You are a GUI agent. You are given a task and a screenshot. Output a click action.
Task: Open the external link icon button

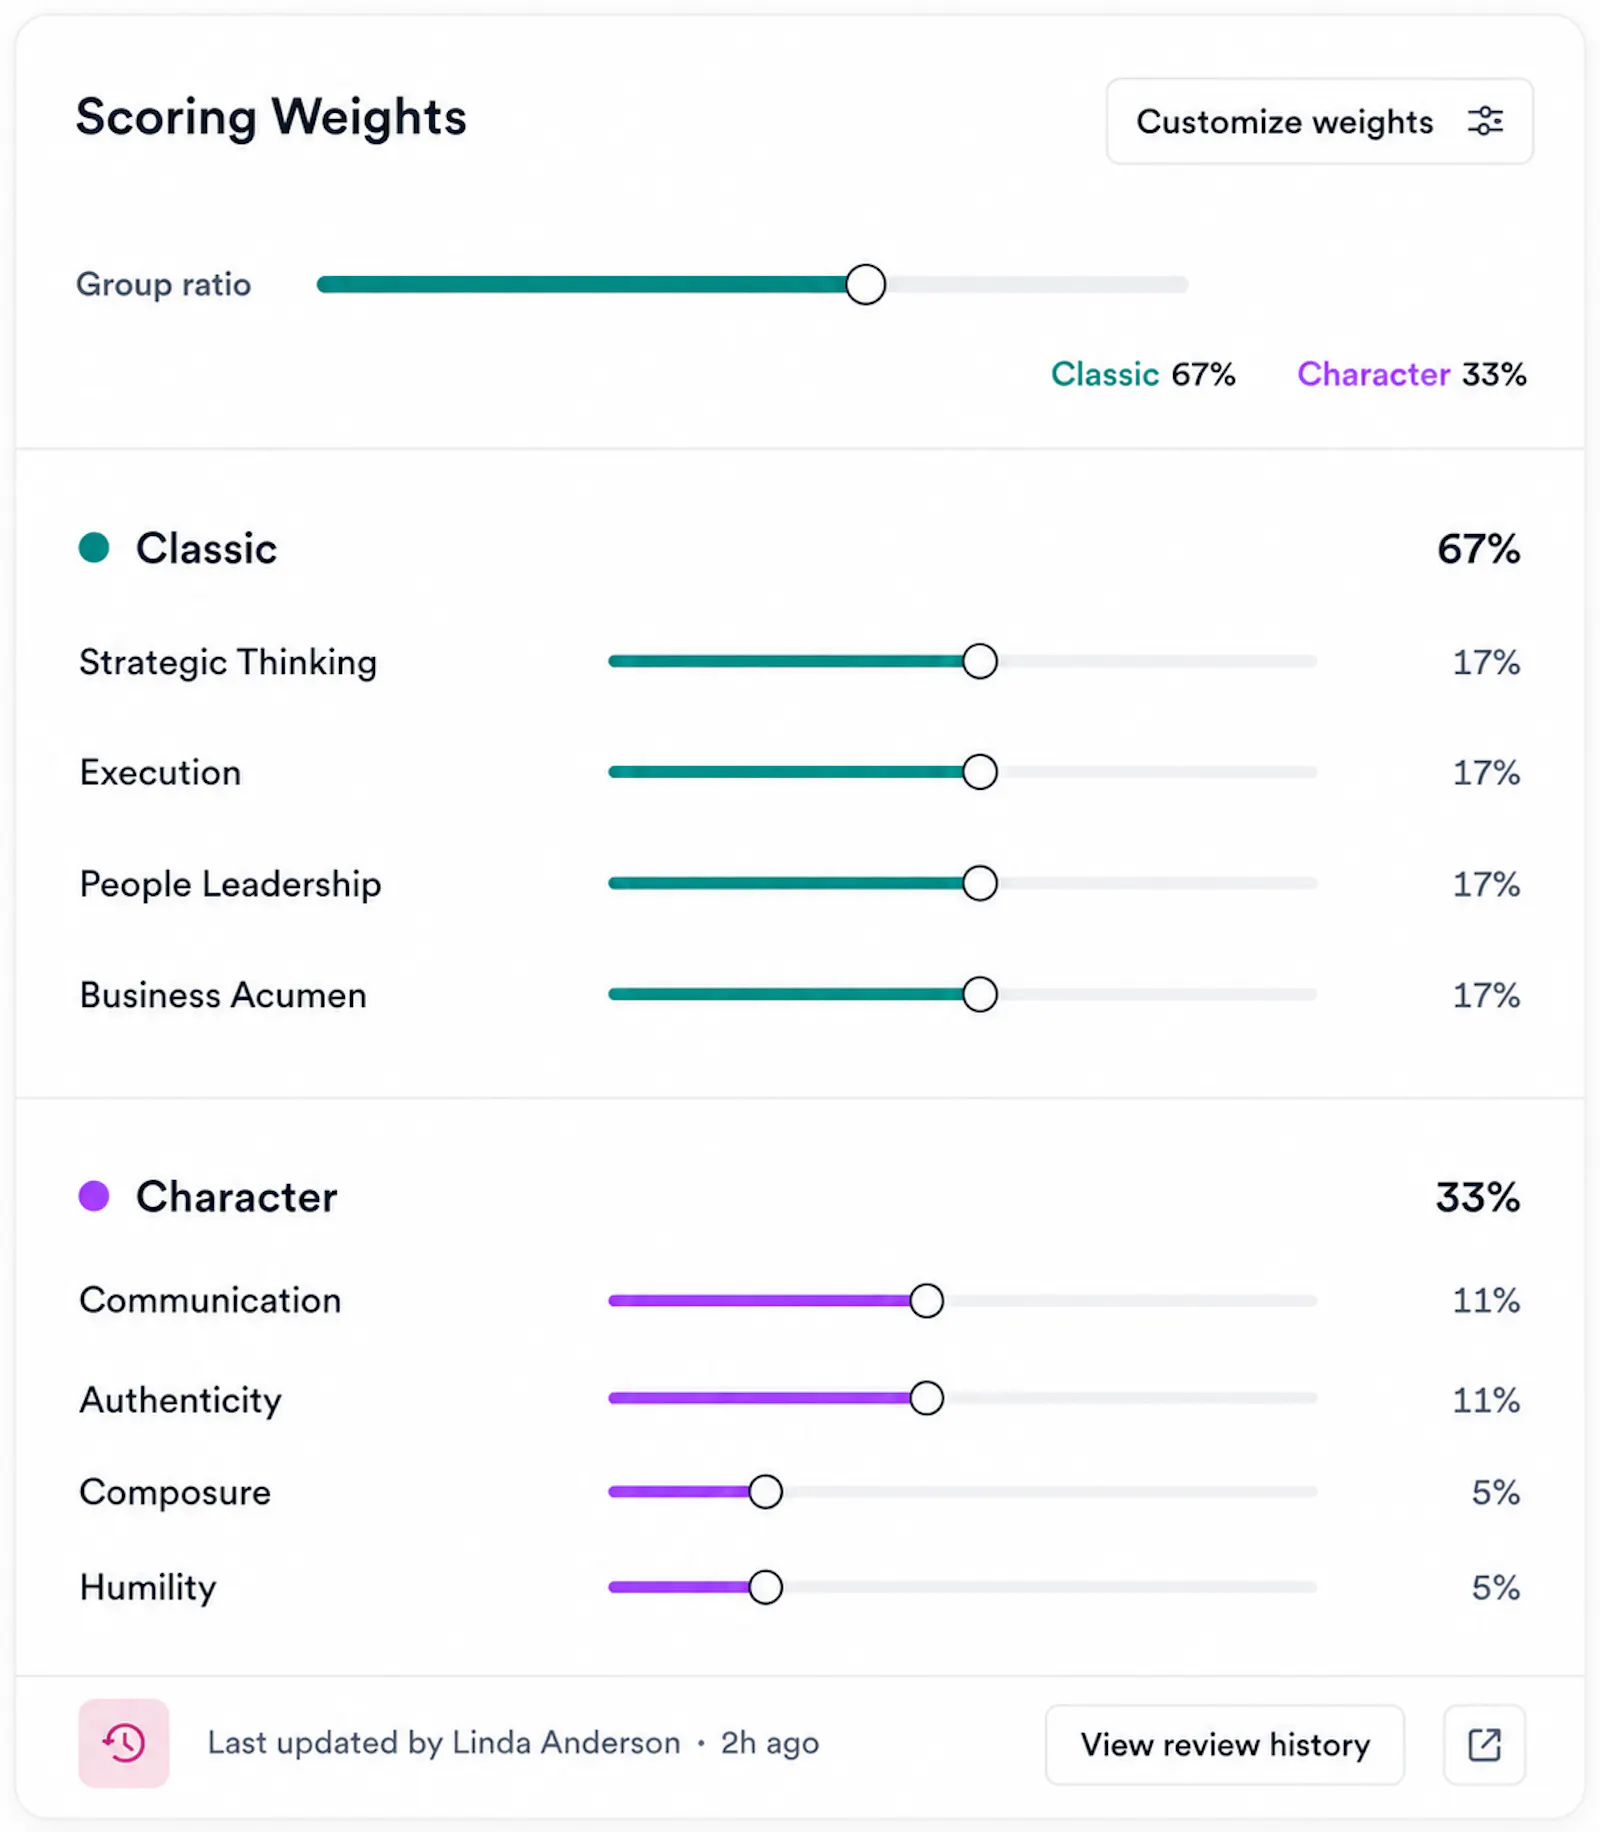pos(1484,1744)
